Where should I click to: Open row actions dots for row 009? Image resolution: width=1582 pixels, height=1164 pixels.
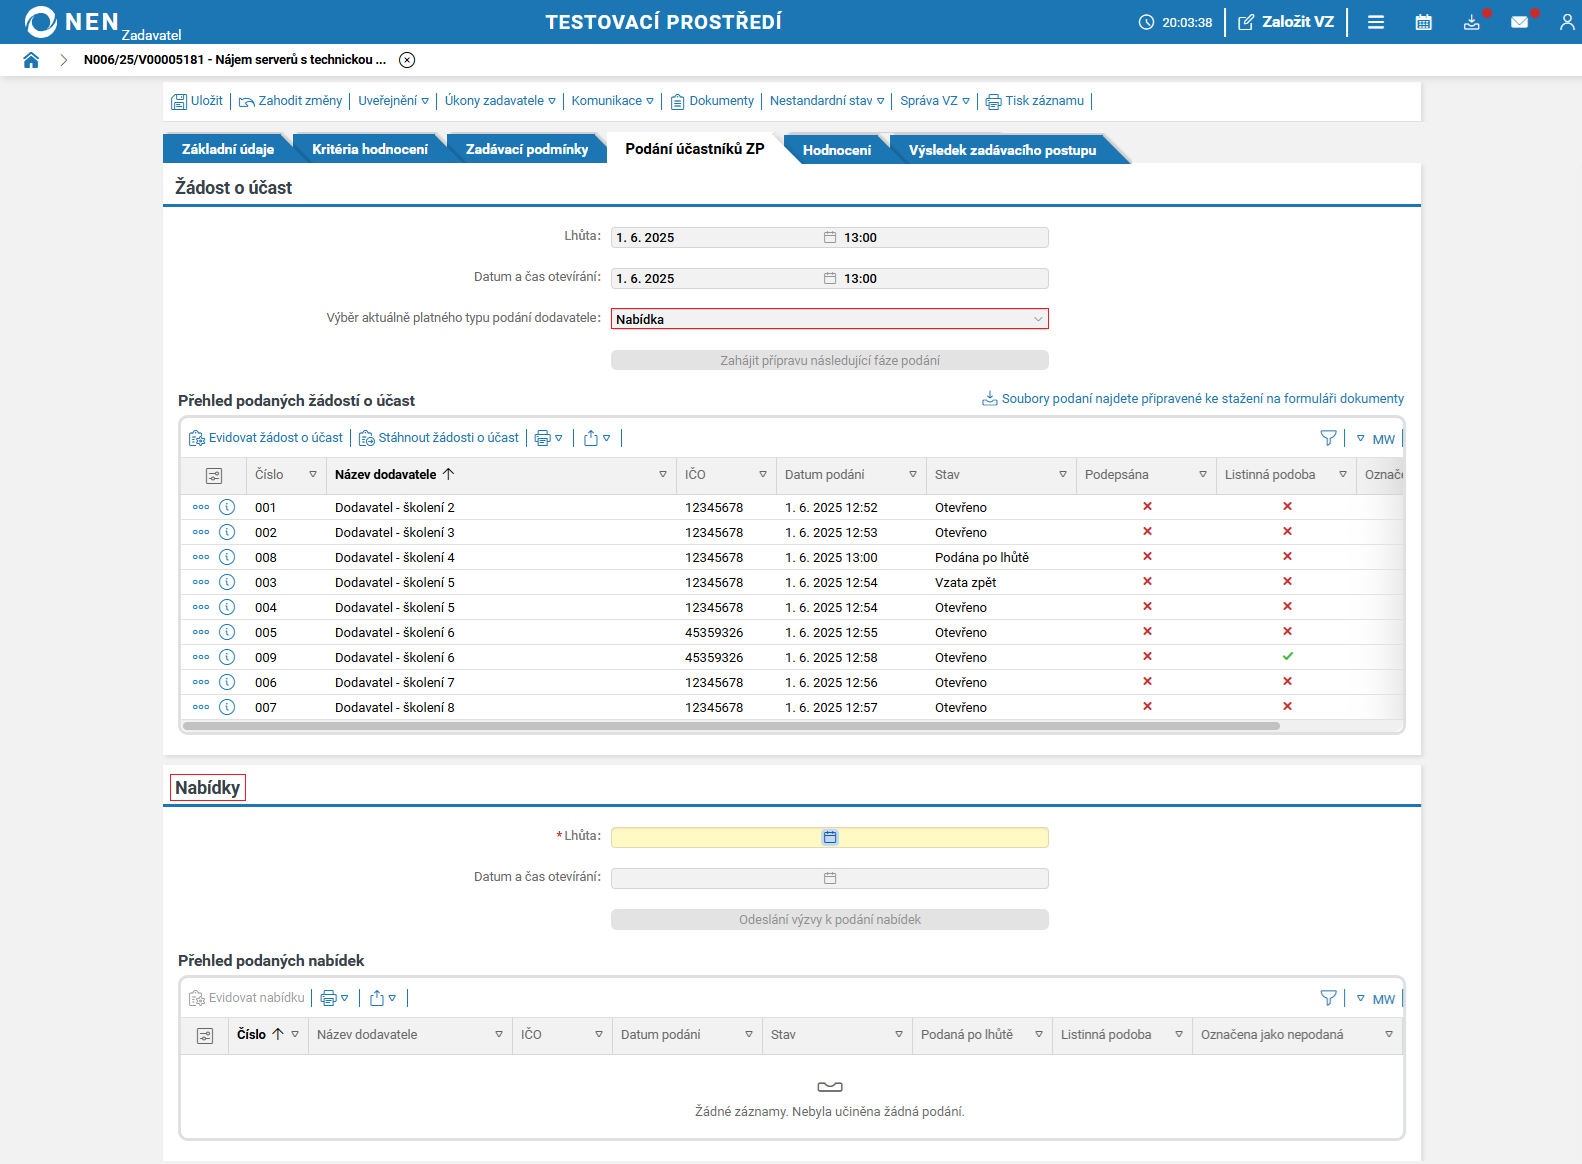tap(201, 657)
